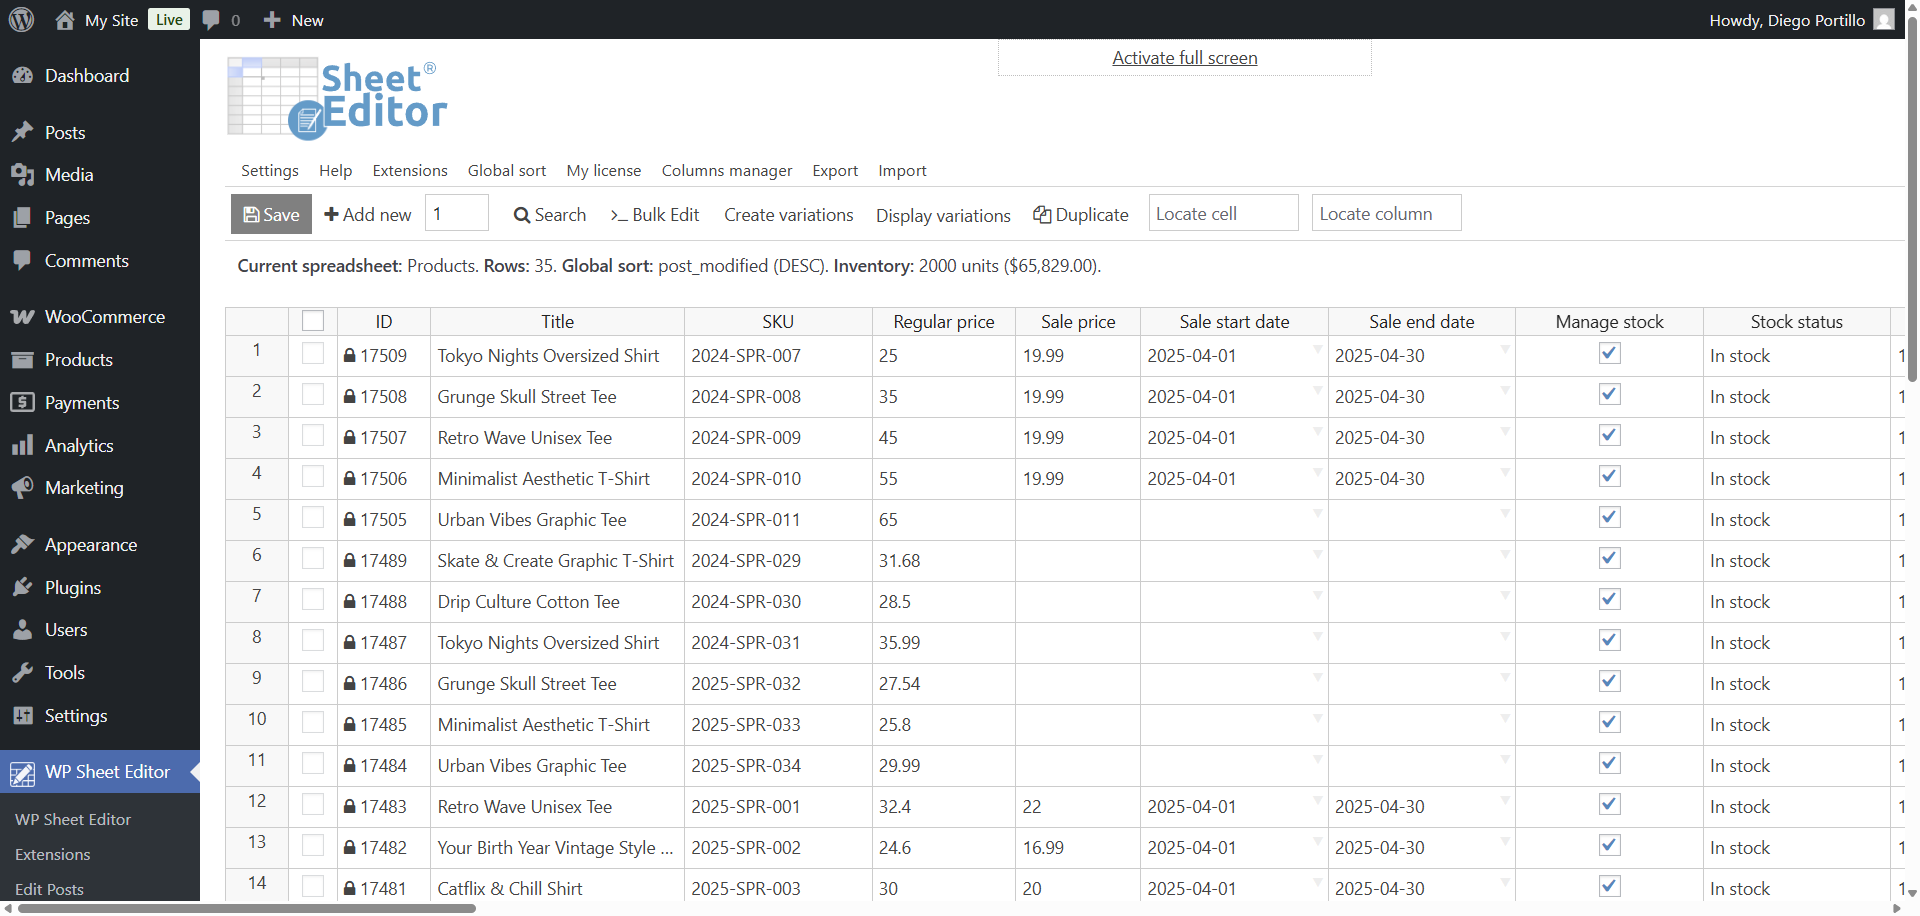1920x916 pixels.
Task: Click the Plugins icon in sidebar
Action: click(22, 588)
